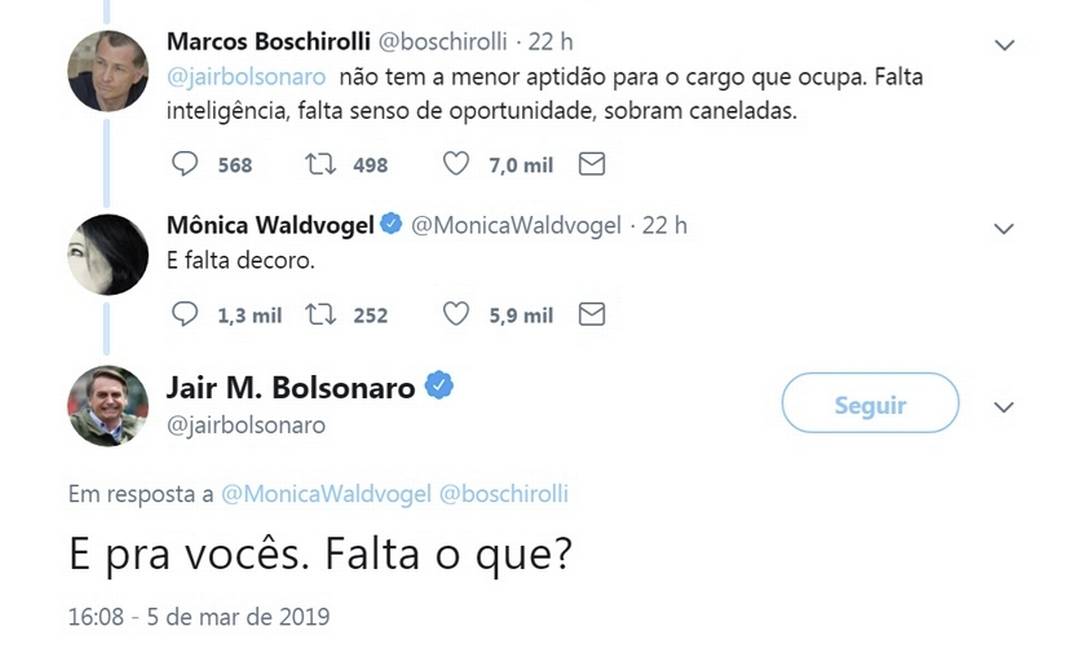Open Marcos Boschirolli's profile picture
Viewport: 1086px width, 652px height.
coord(108,71)
